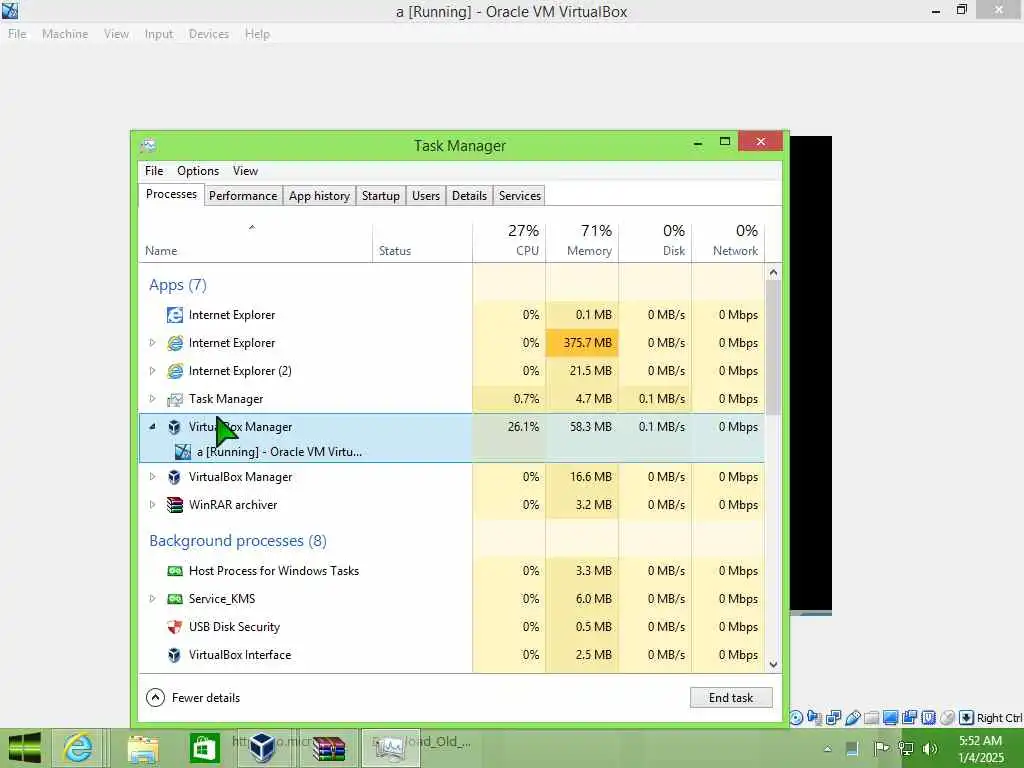Expand the Service_KMS background process

pos(152,599)
